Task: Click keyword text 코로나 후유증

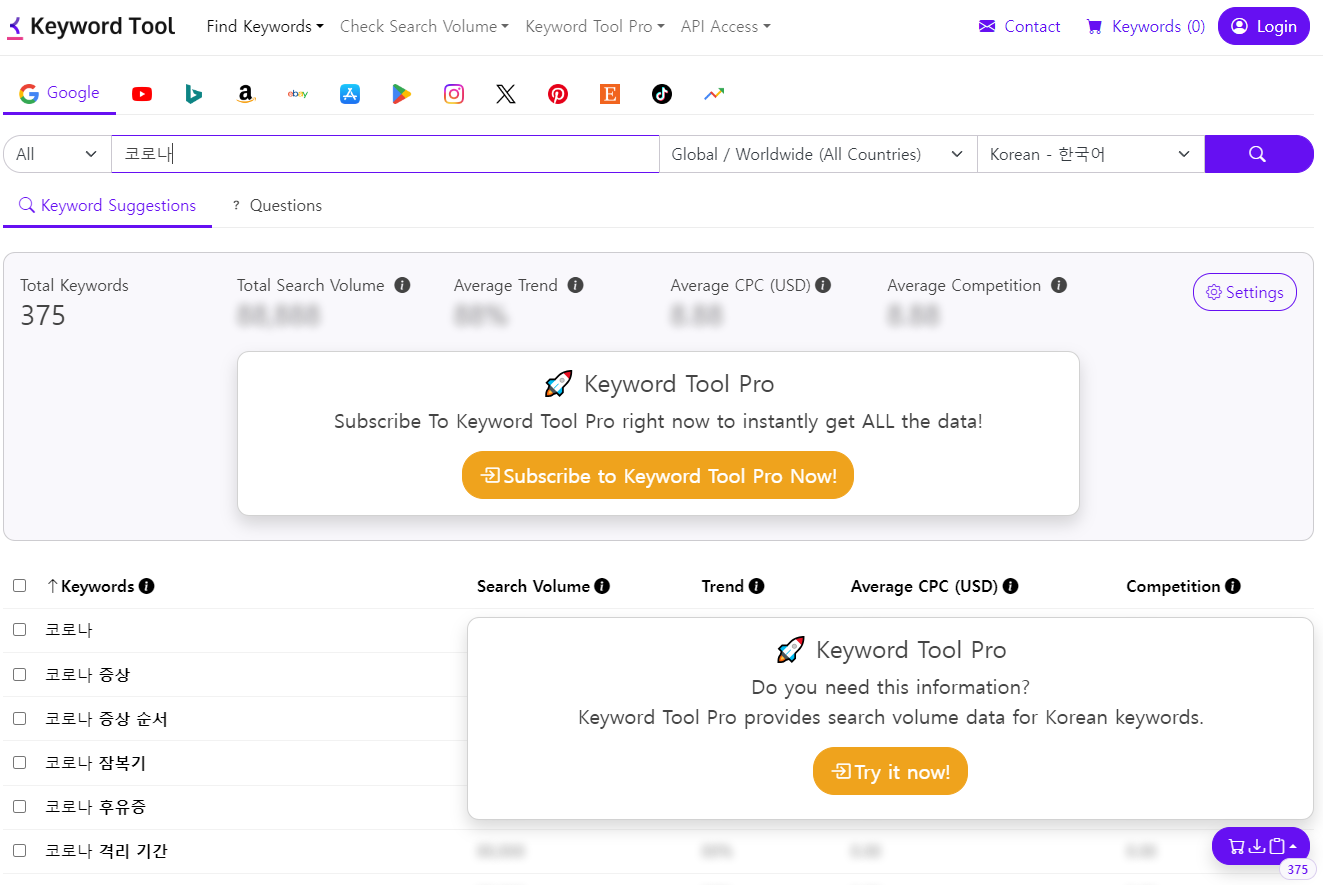Action: tap(96, 806)
